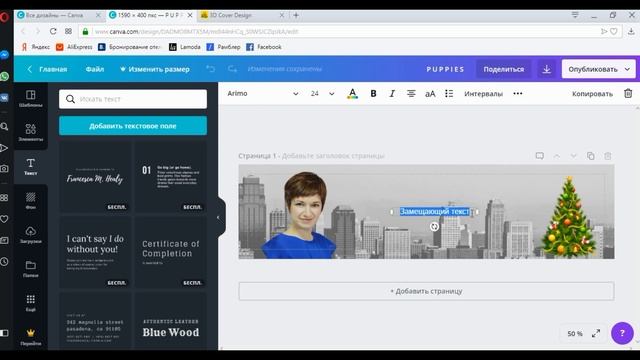
Task: Select Francesca M. Healy text template
Action: (95, 176)
